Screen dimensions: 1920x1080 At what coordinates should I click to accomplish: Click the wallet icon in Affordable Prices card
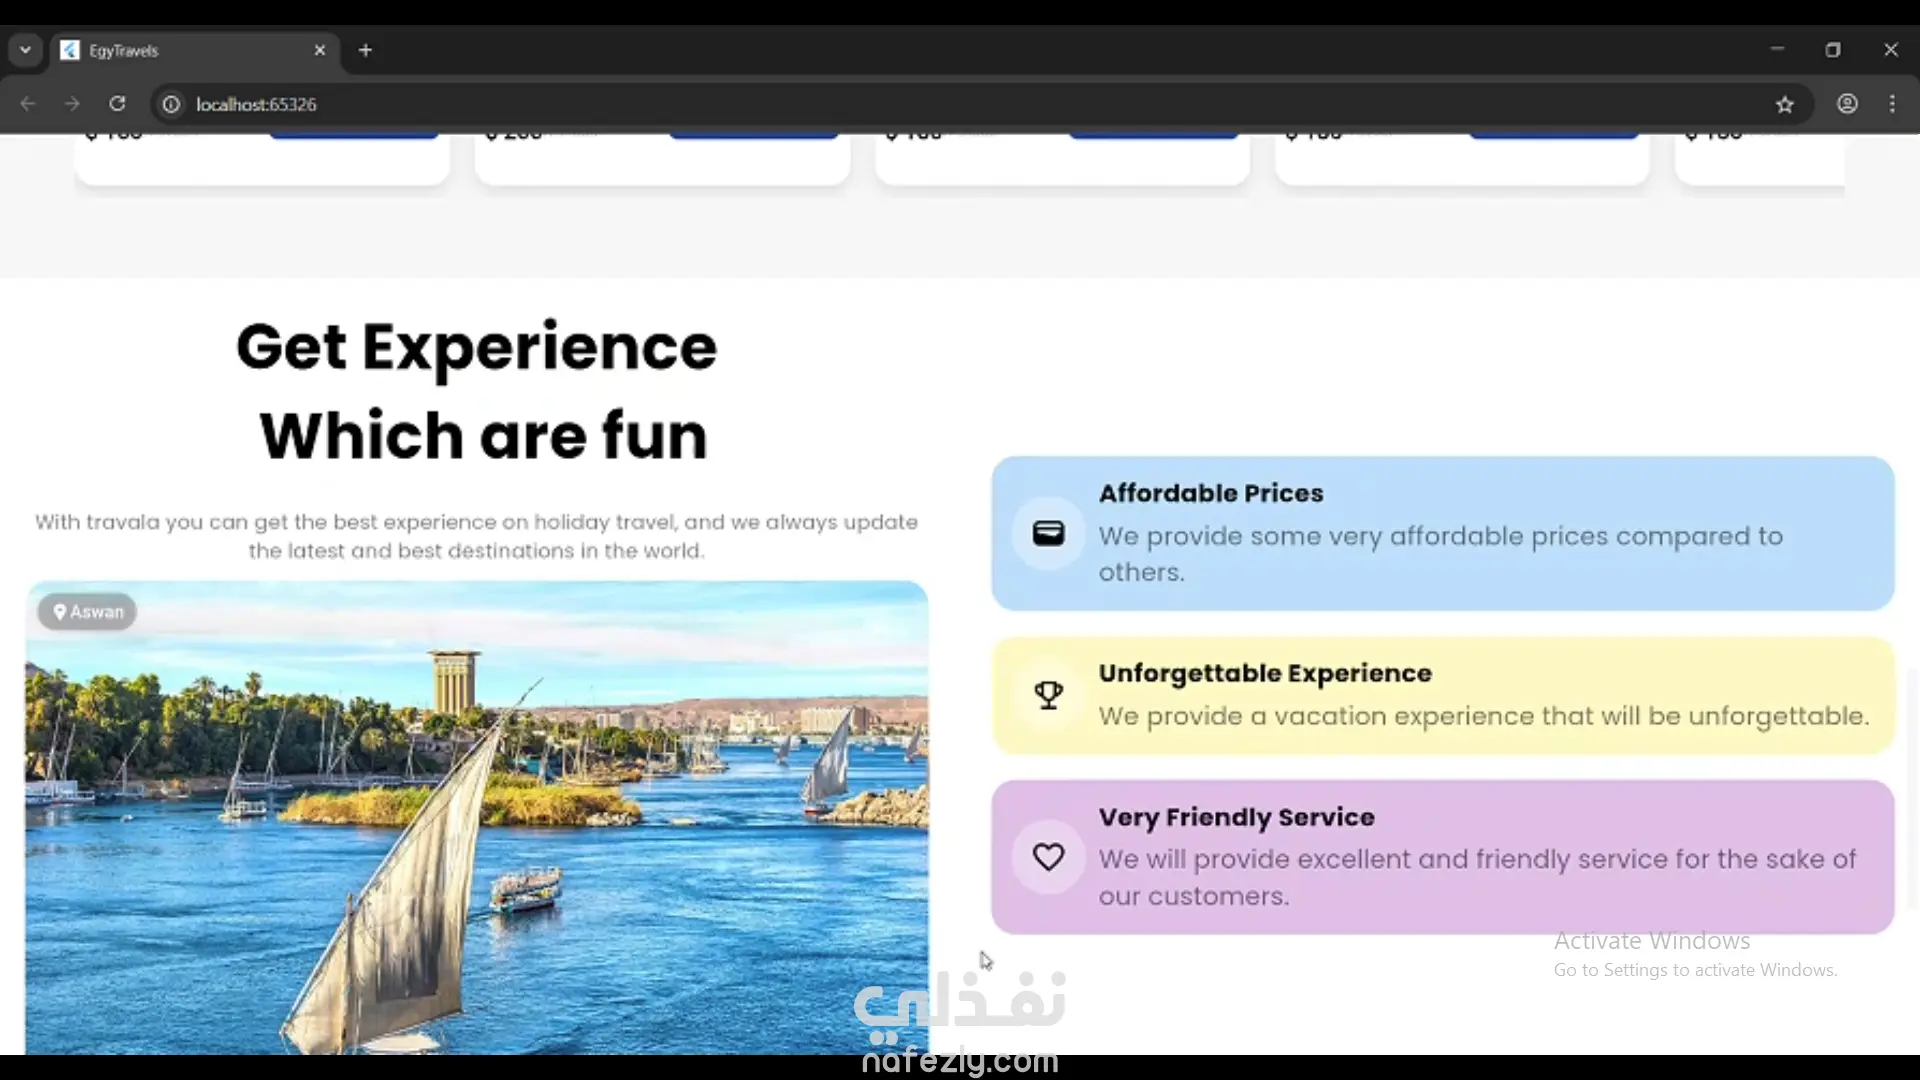(1048, 533)
